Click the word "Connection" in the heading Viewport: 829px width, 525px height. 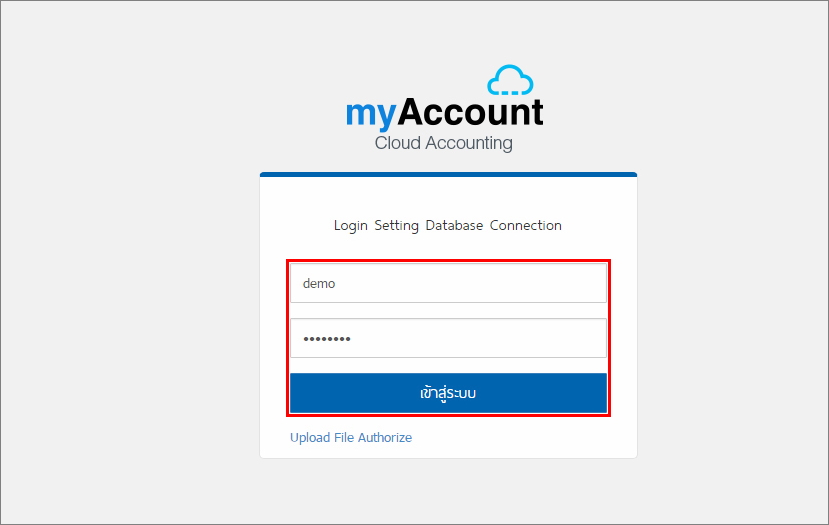click(x=526, y=225)
